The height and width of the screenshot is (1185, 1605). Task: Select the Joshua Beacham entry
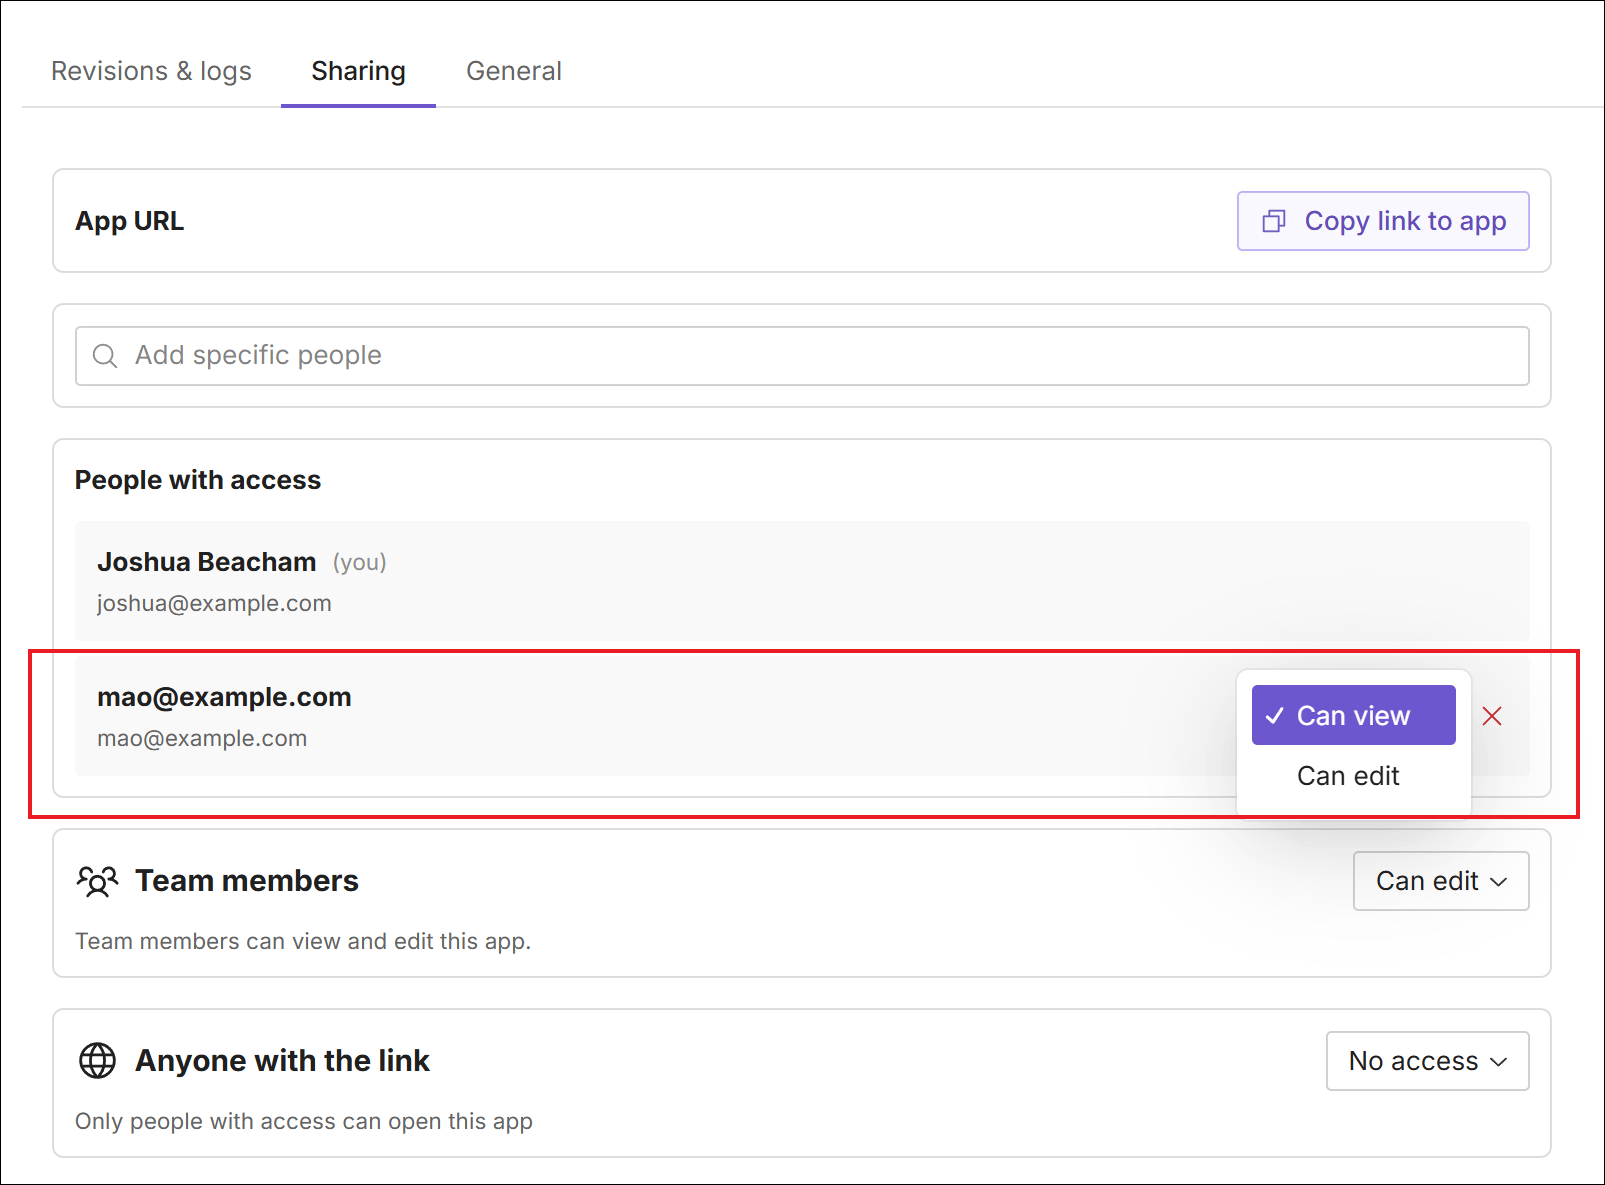tap(600, 581)
